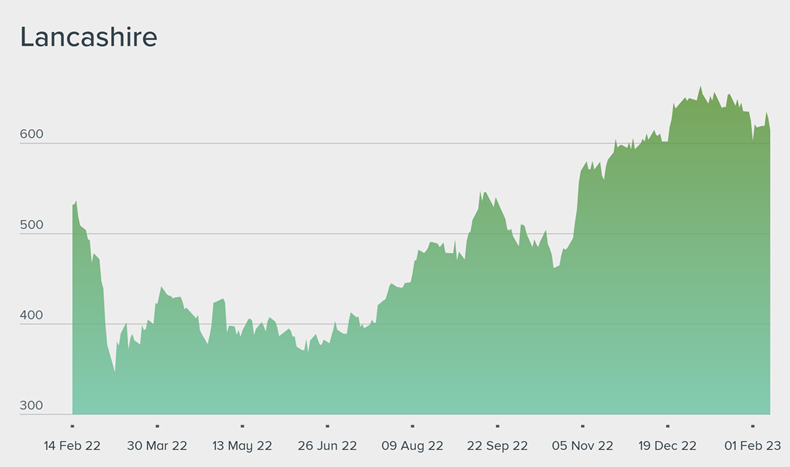Click the 500 y-axis label
This screenshot has height=467, width=790.
[x=33, y=225]
